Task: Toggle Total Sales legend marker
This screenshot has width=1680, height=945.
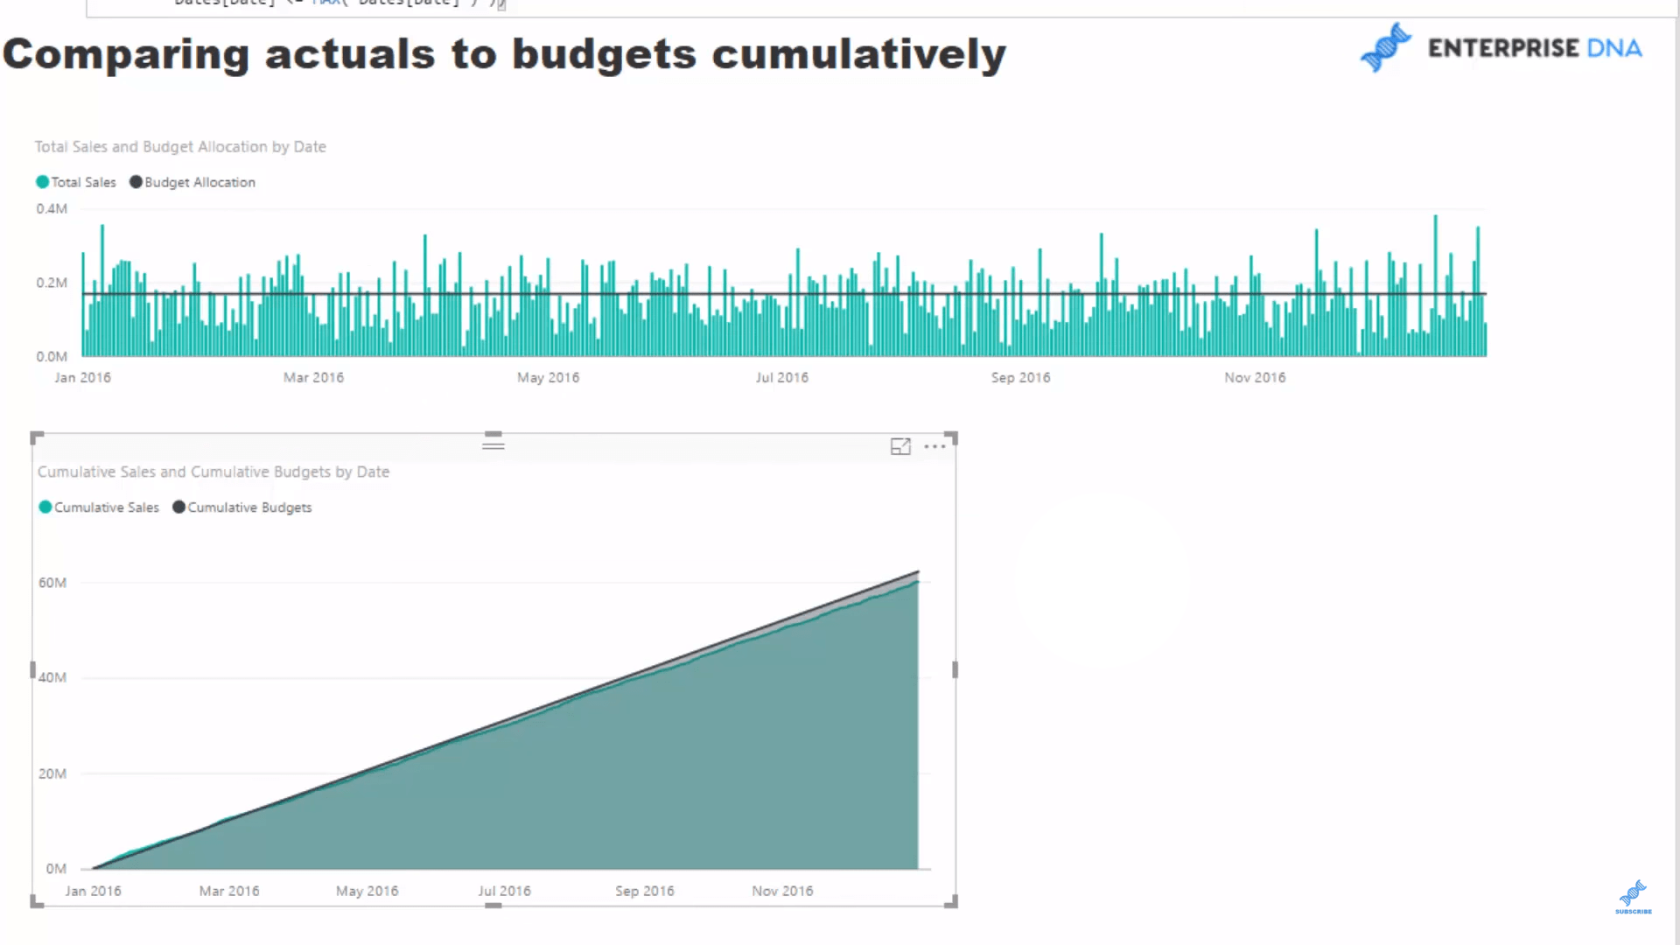Action: tap(42, 182)
